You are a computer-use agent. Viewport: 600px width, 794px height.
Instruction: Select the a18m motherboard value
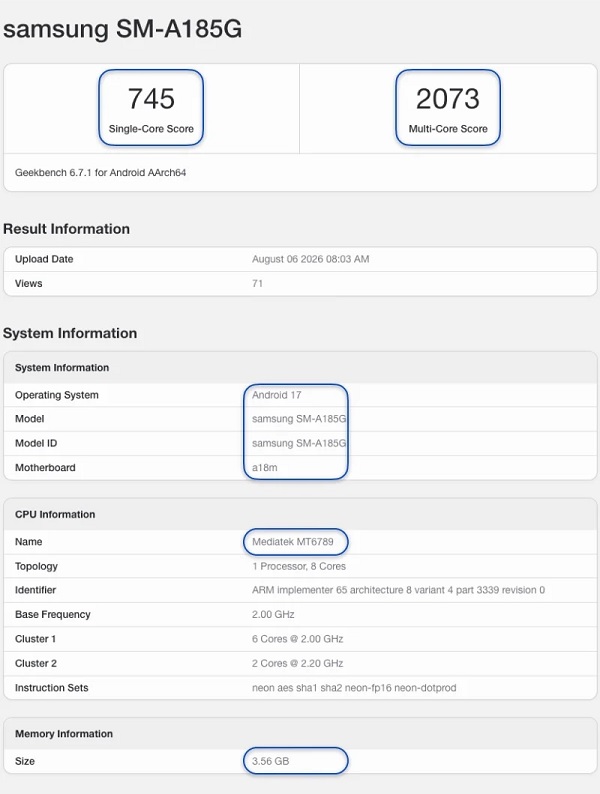tap(264, 467)
